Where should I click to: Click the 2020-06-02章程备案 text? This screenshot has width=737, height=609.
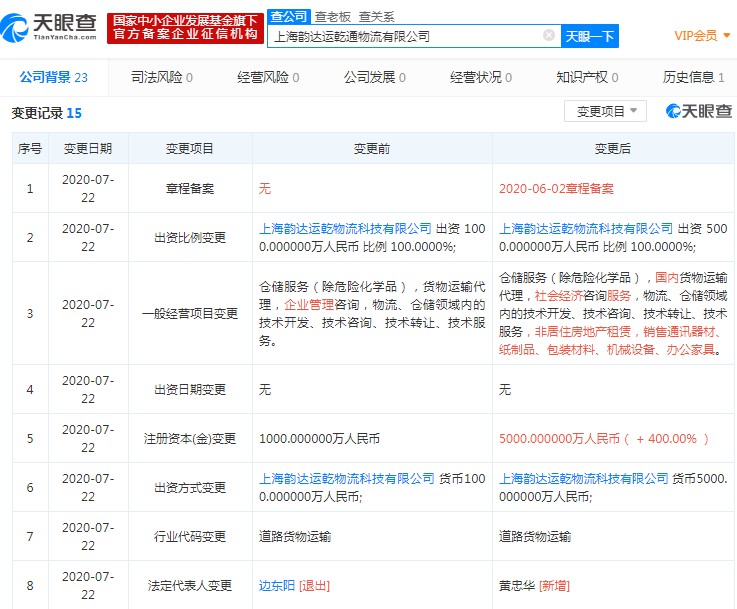556,188
